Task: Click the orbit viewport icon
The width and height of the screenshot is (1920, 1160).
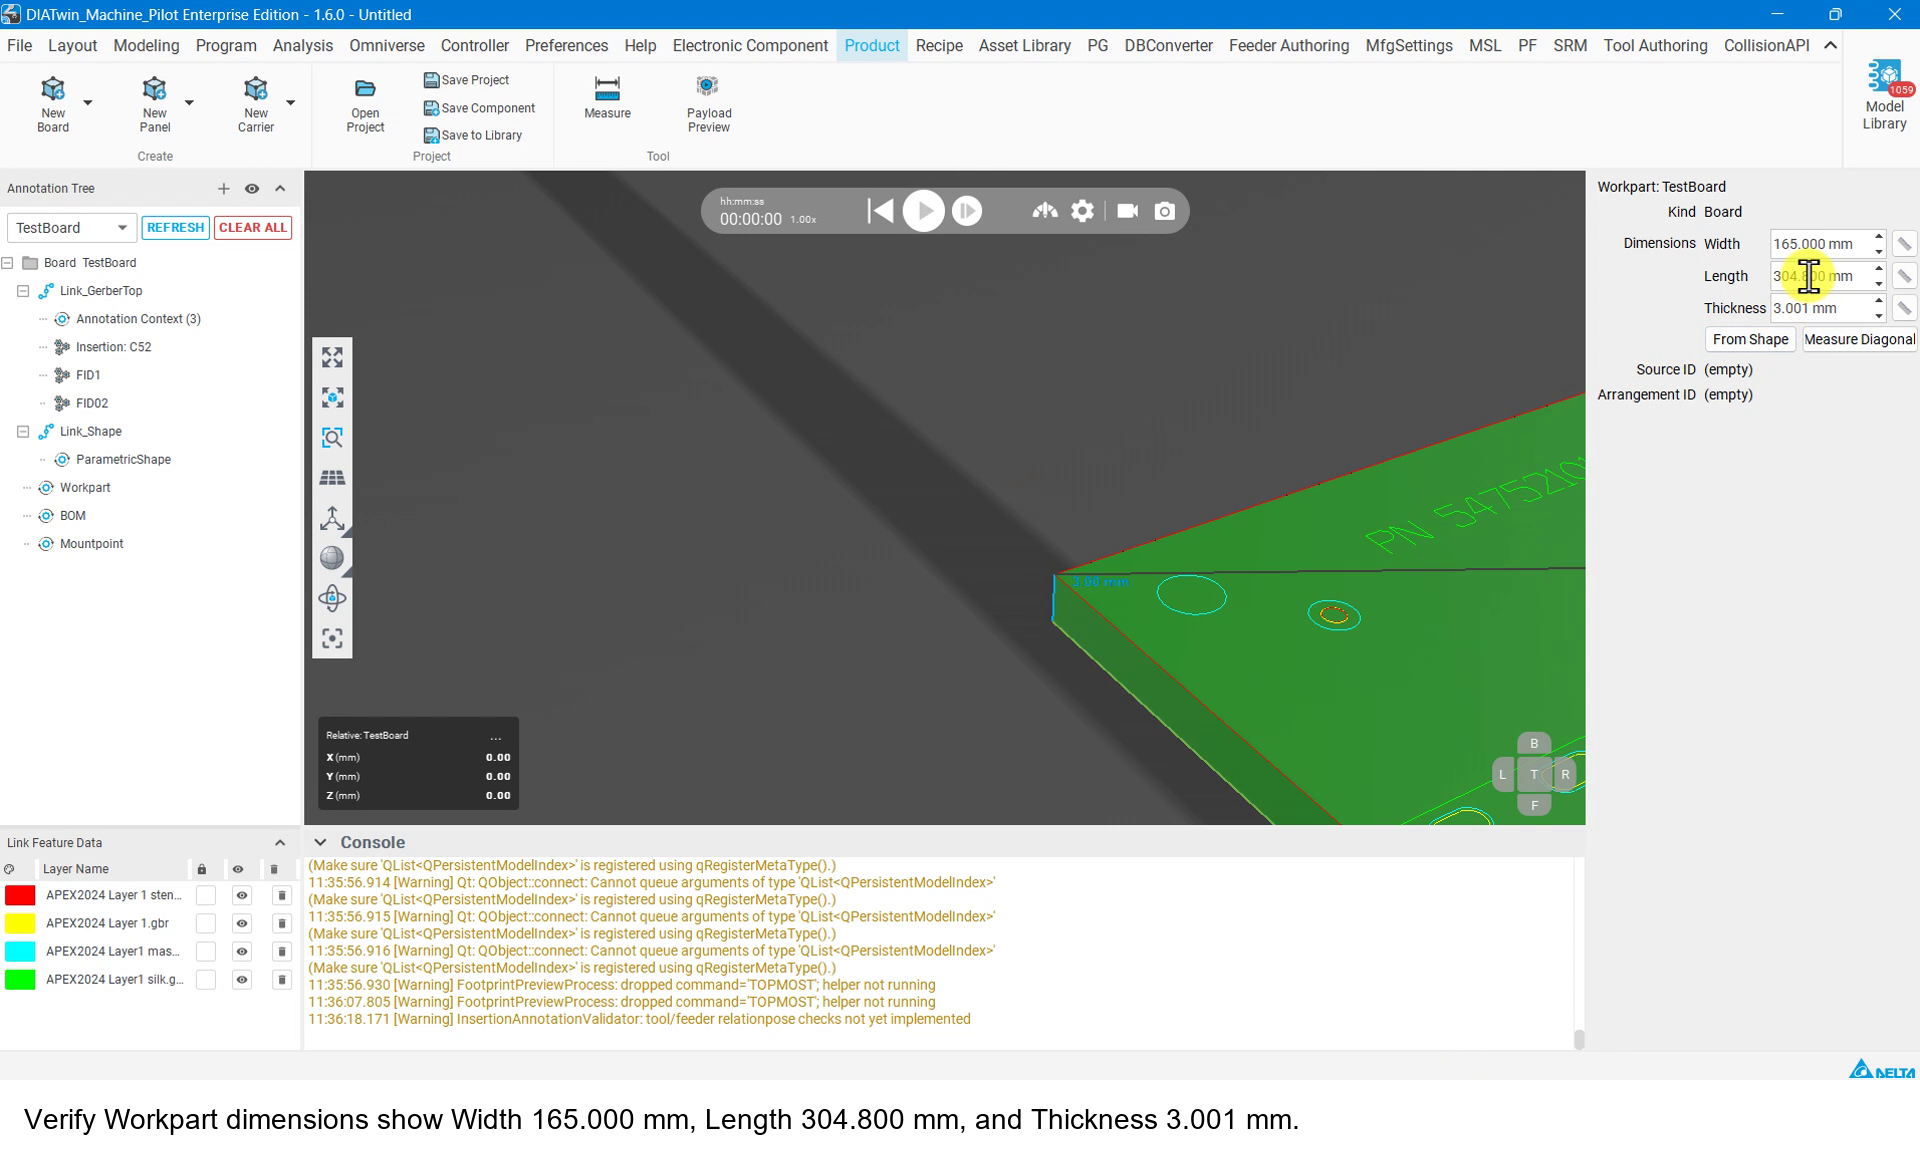Action: pos(332,598)
